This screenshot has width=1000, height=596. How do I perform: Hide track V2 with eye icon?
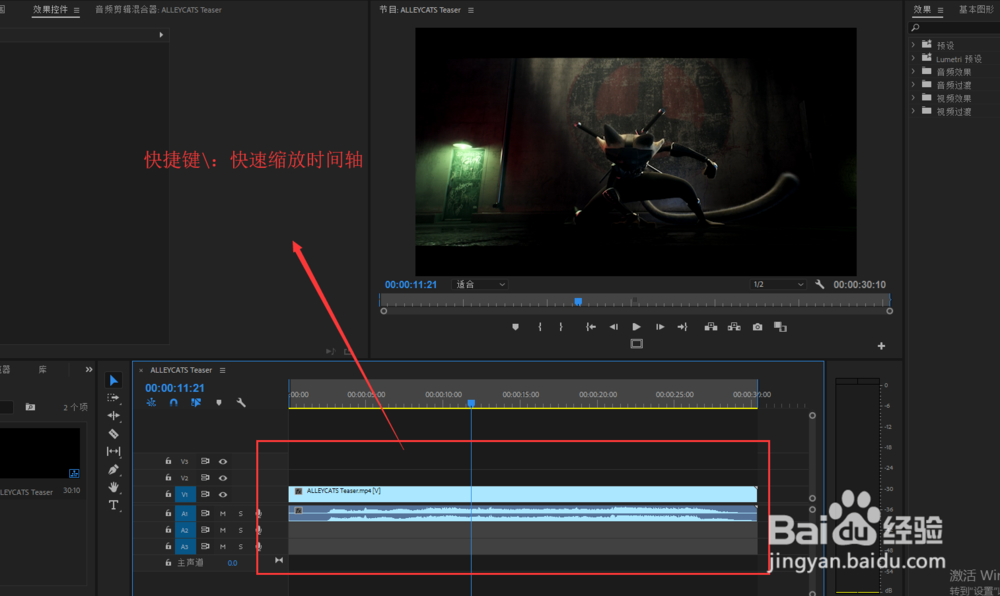[x=223, y=478]
